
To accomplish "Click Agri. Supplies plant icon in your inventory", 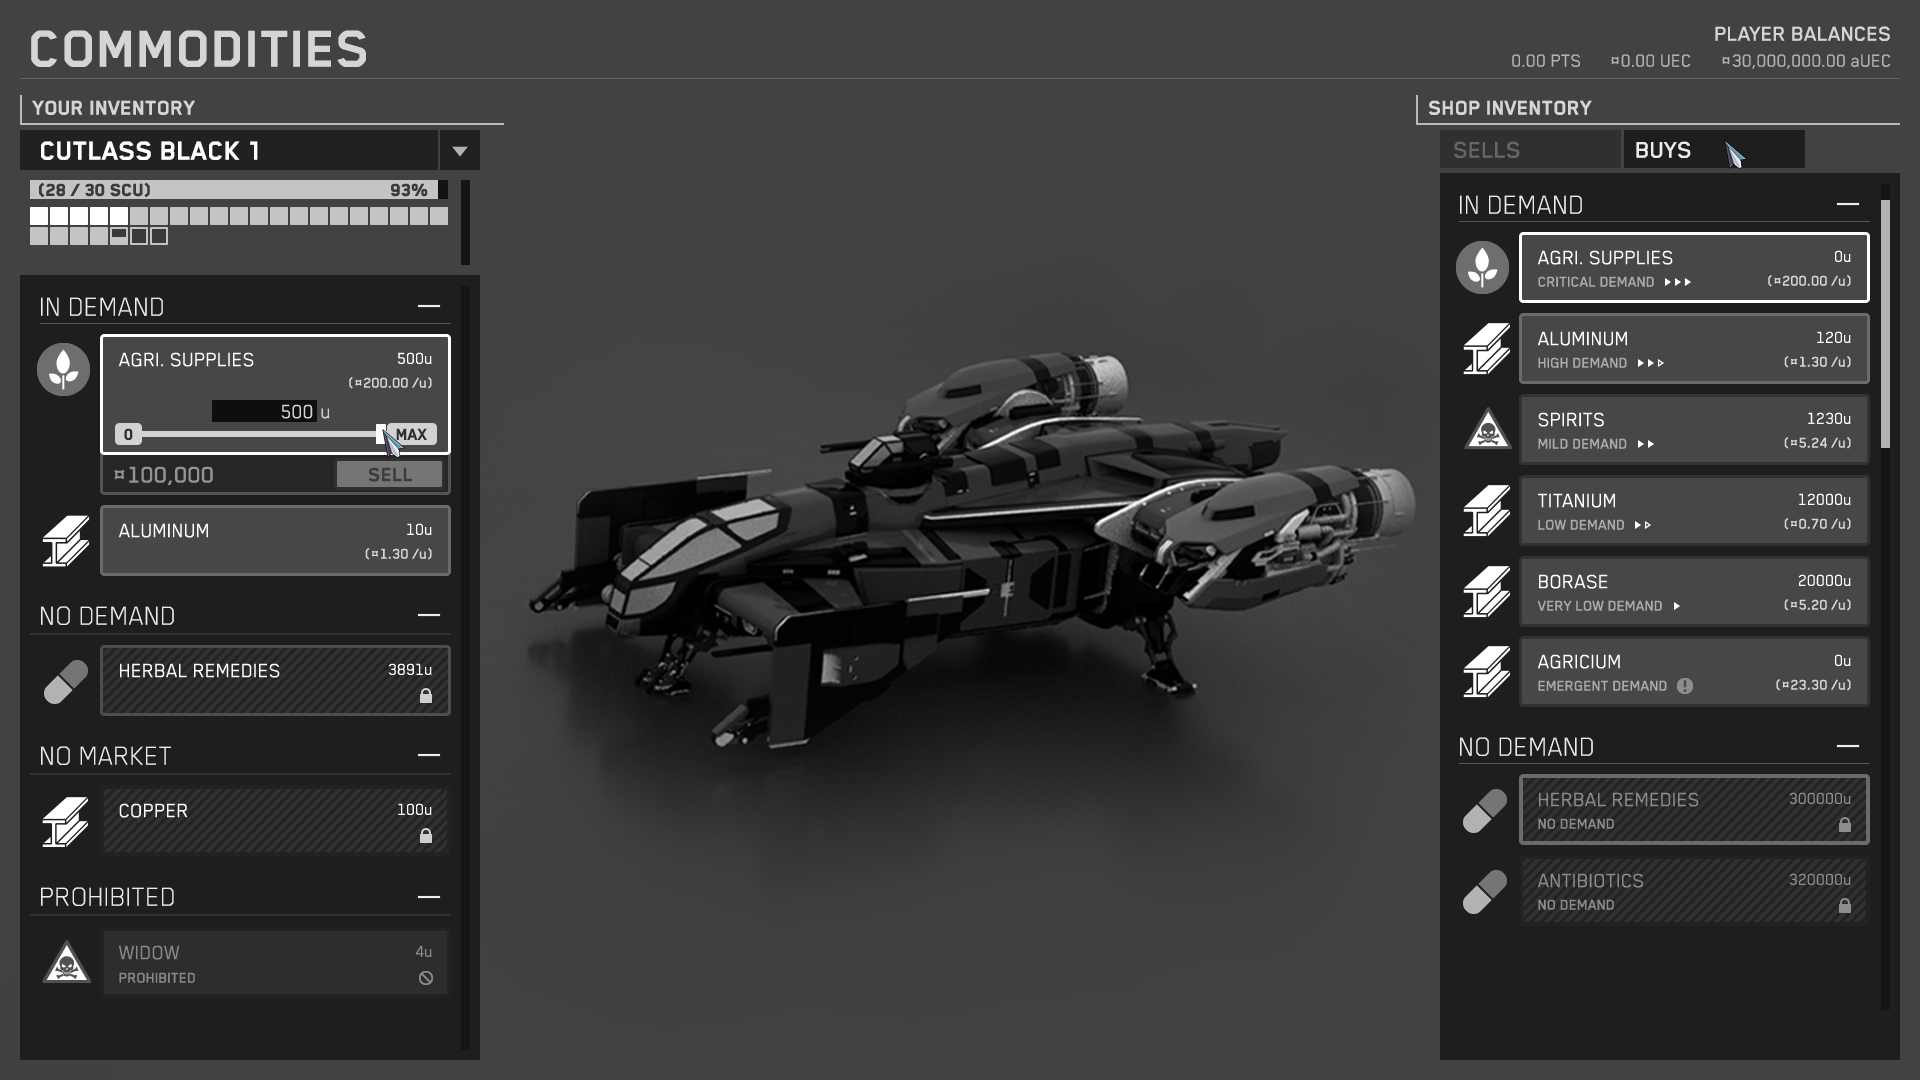I will pyautogui.click(x=63, y=369).
